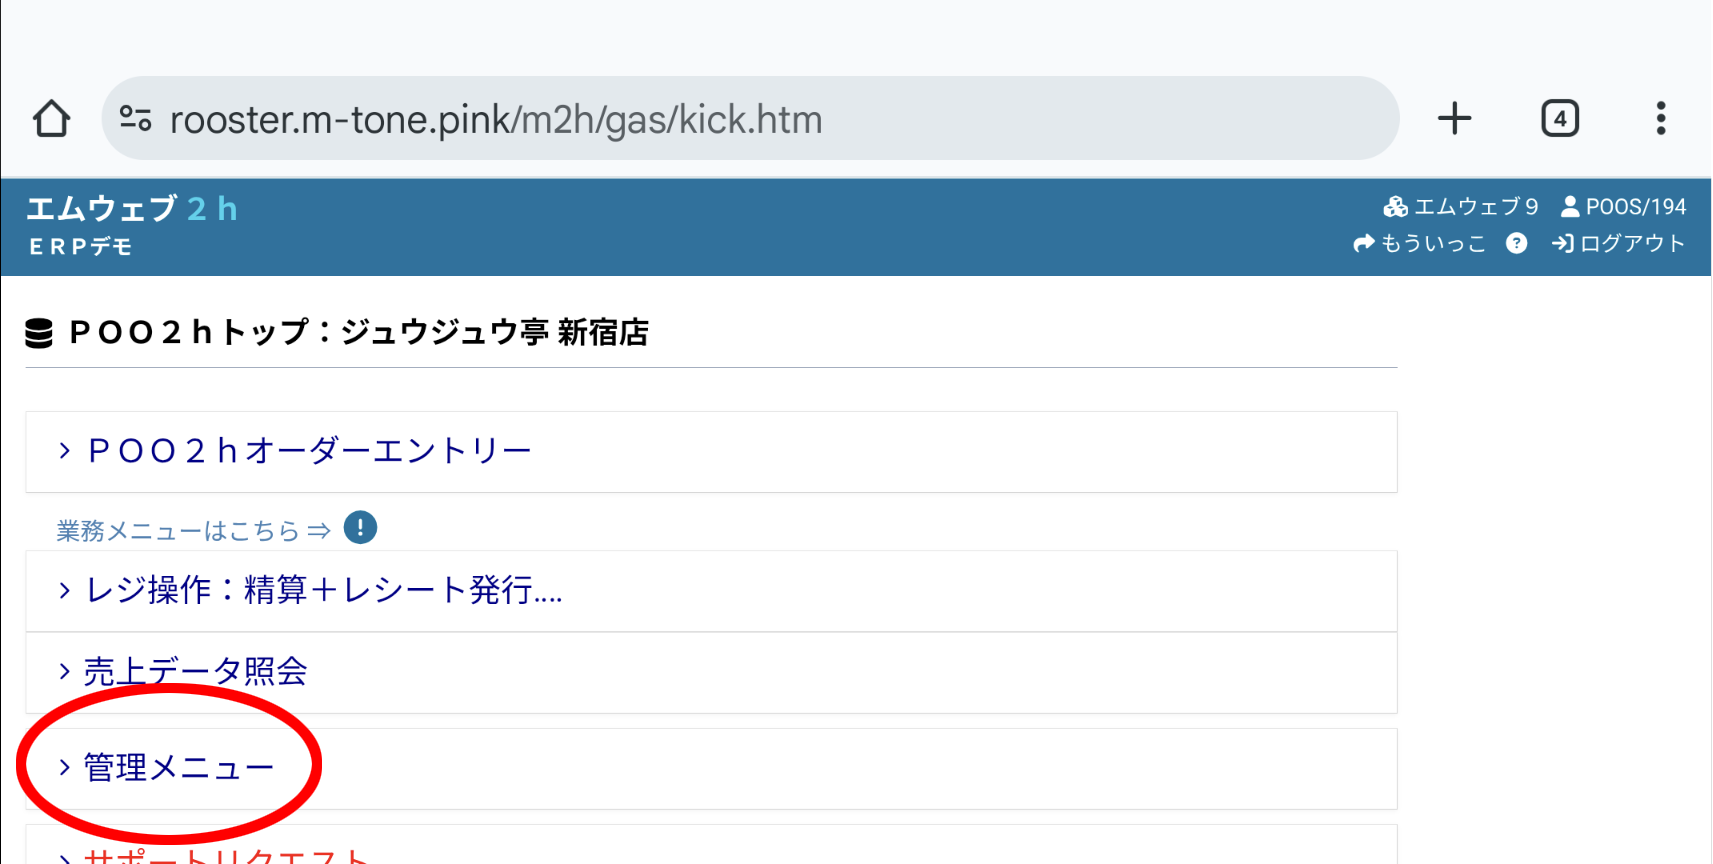The image size is (1713, 864).
Task: Click the new tab plus button
Action: tap(1455, 118)
